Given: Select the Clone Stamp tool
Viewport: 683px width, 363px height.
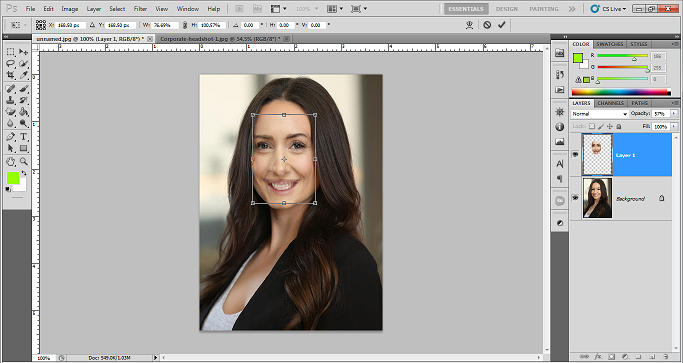Looking at the screenshot, I should click(x=11, y=100).
